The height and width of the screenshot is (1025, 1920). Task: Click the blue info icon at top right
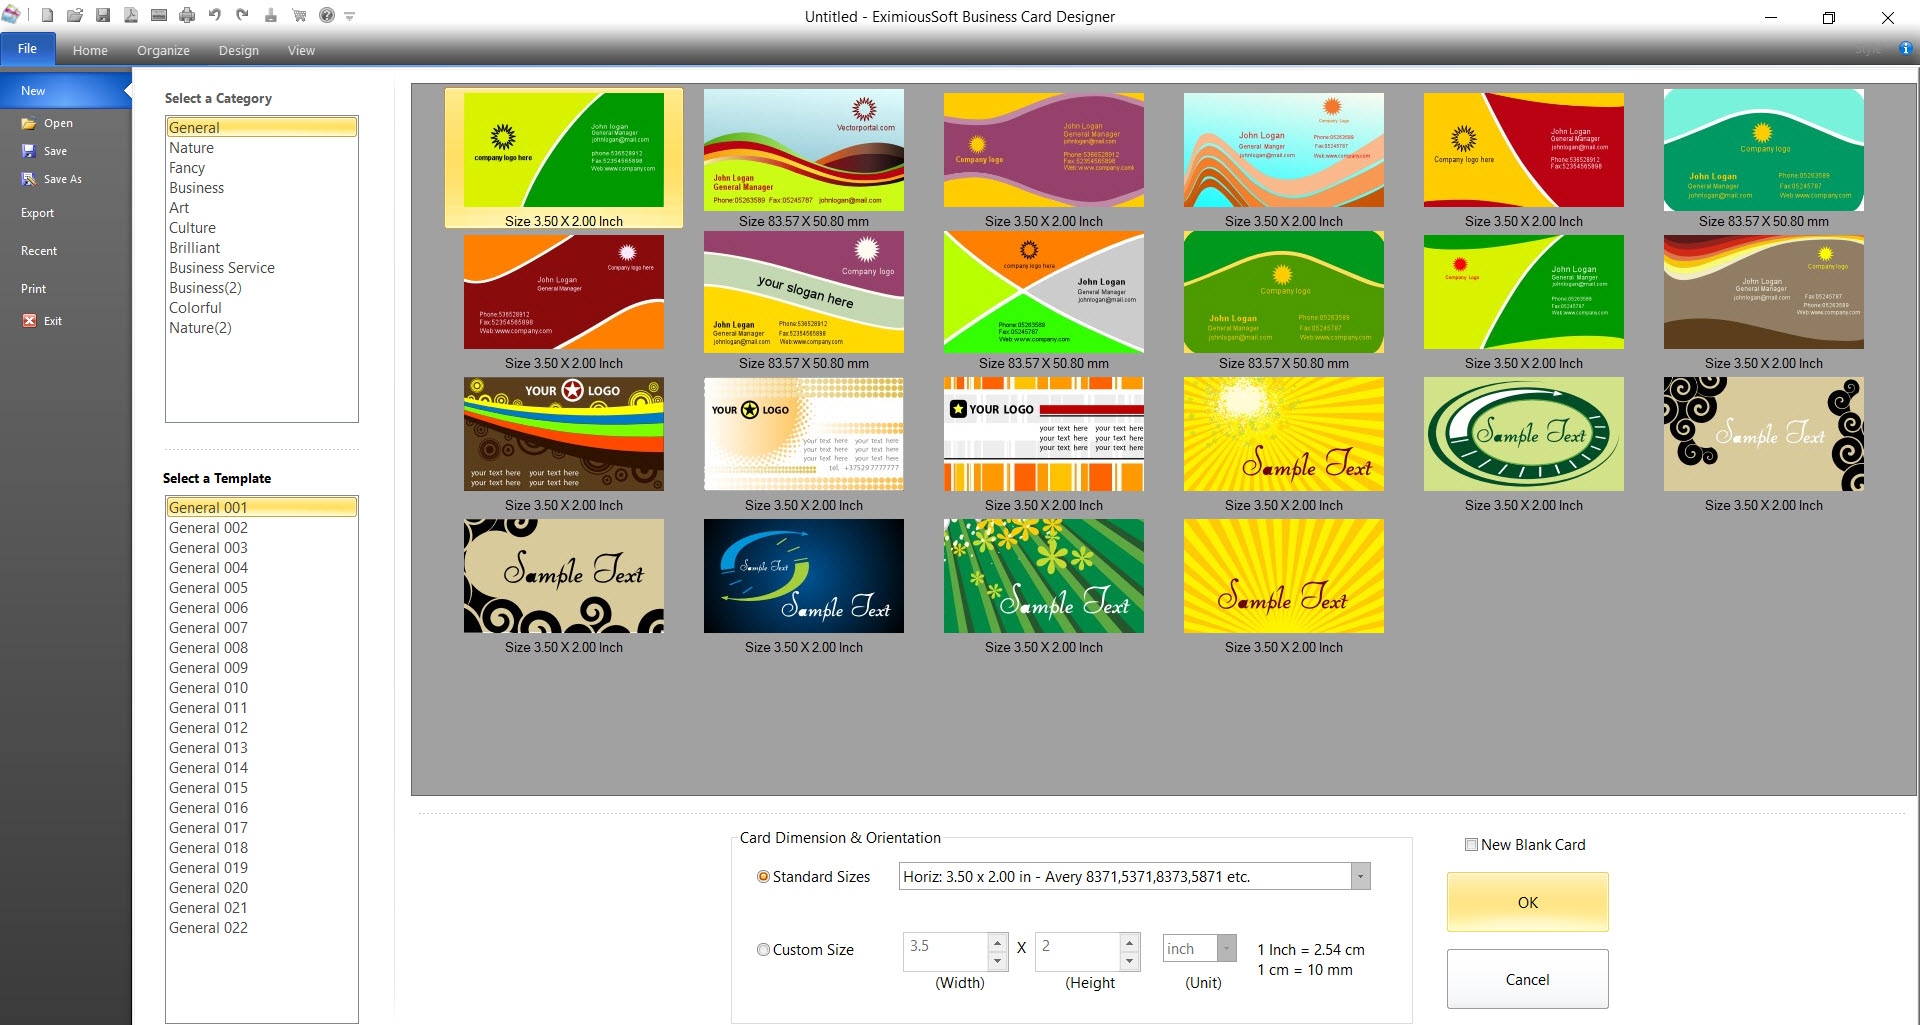click(x=1906, y=48)
